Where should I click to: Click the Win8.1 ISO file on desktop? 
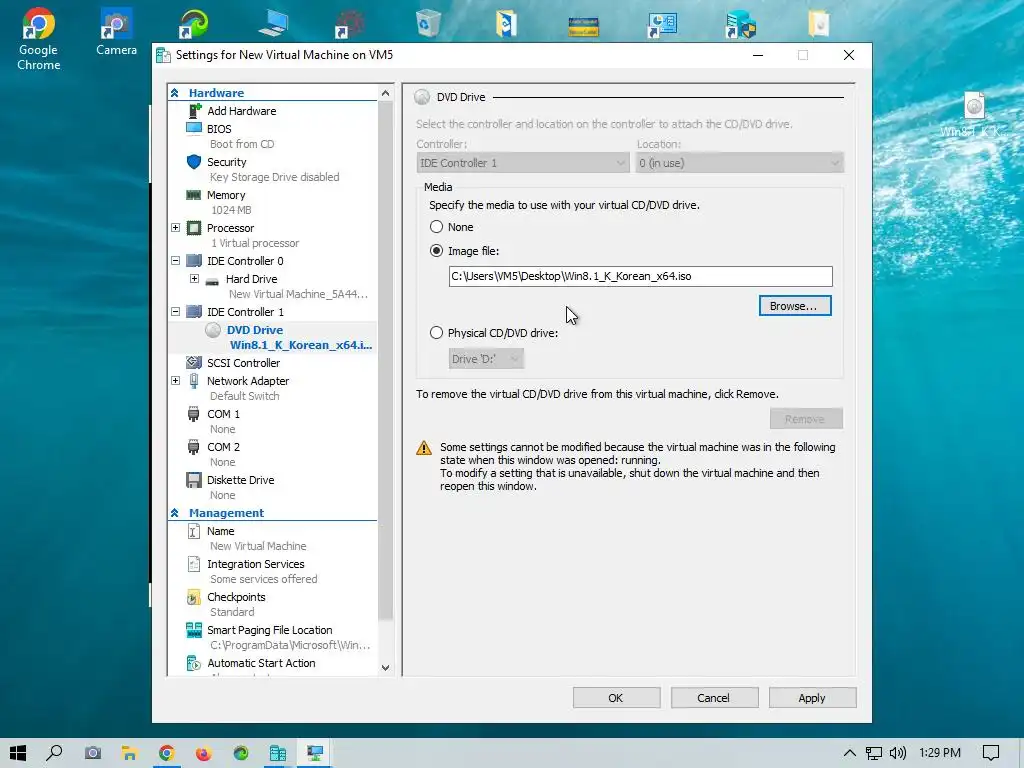coord(974,115)
